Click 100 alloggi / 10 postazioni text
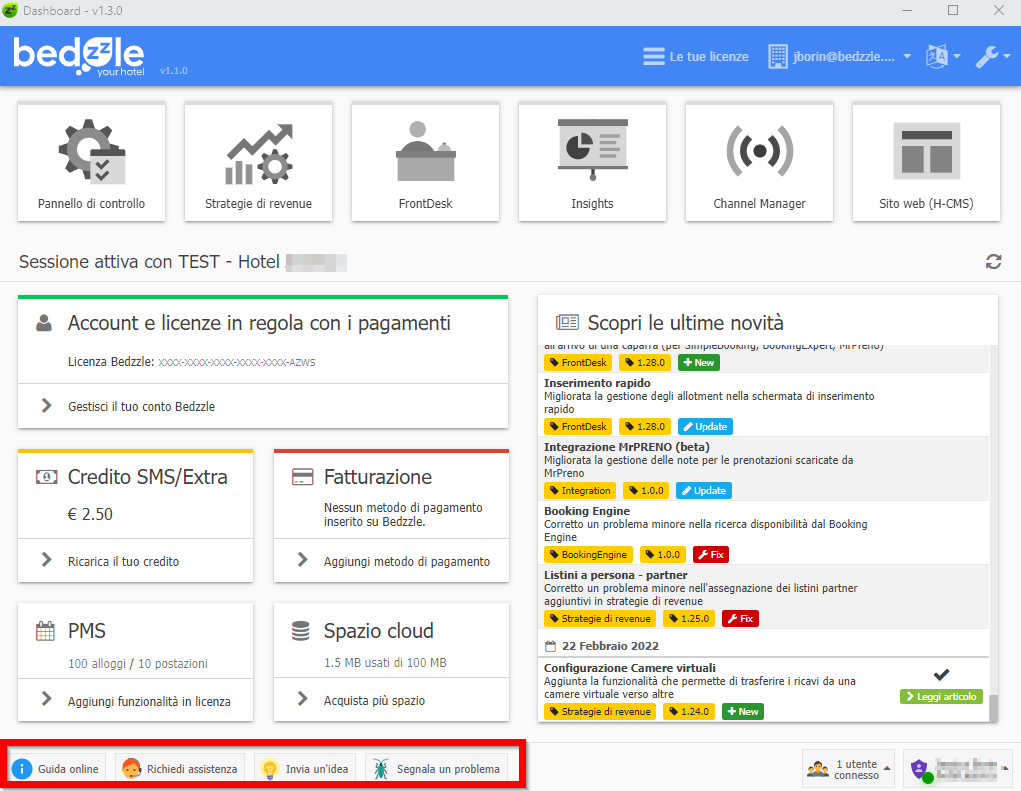This screenshot has width=1021, height=791. [137, 663]
